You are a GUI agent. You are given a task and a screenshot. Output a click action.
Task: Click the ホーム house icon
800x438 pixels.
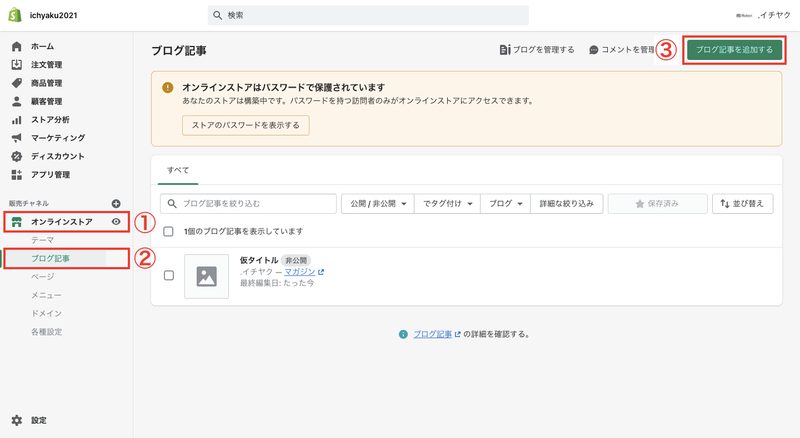(17, 46)
